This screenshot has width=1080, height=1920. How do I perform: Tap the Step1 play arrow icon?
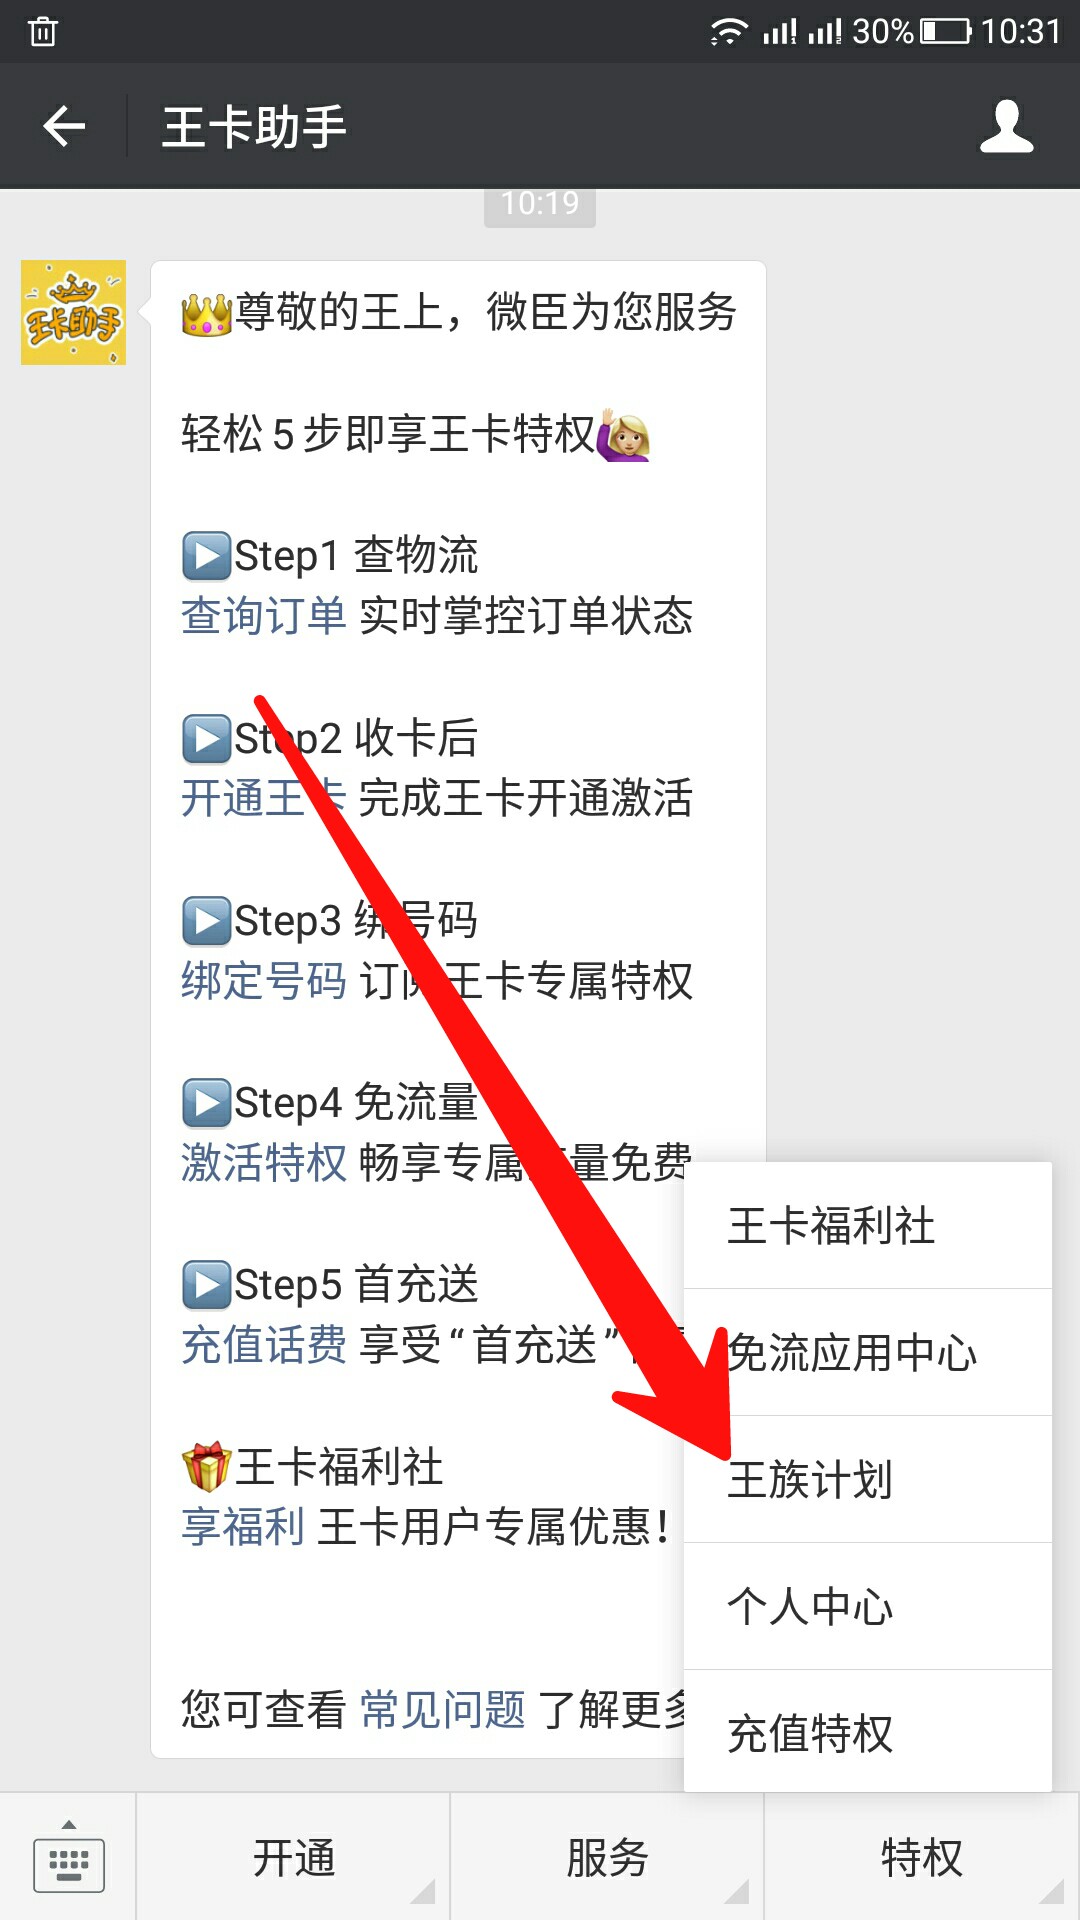[x=207, y=556]
